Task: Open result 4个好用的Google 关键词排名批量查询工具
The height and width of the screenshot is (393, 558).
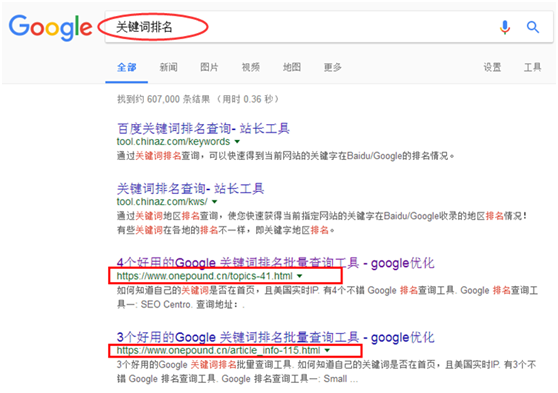Action: [x=275, y=263]
